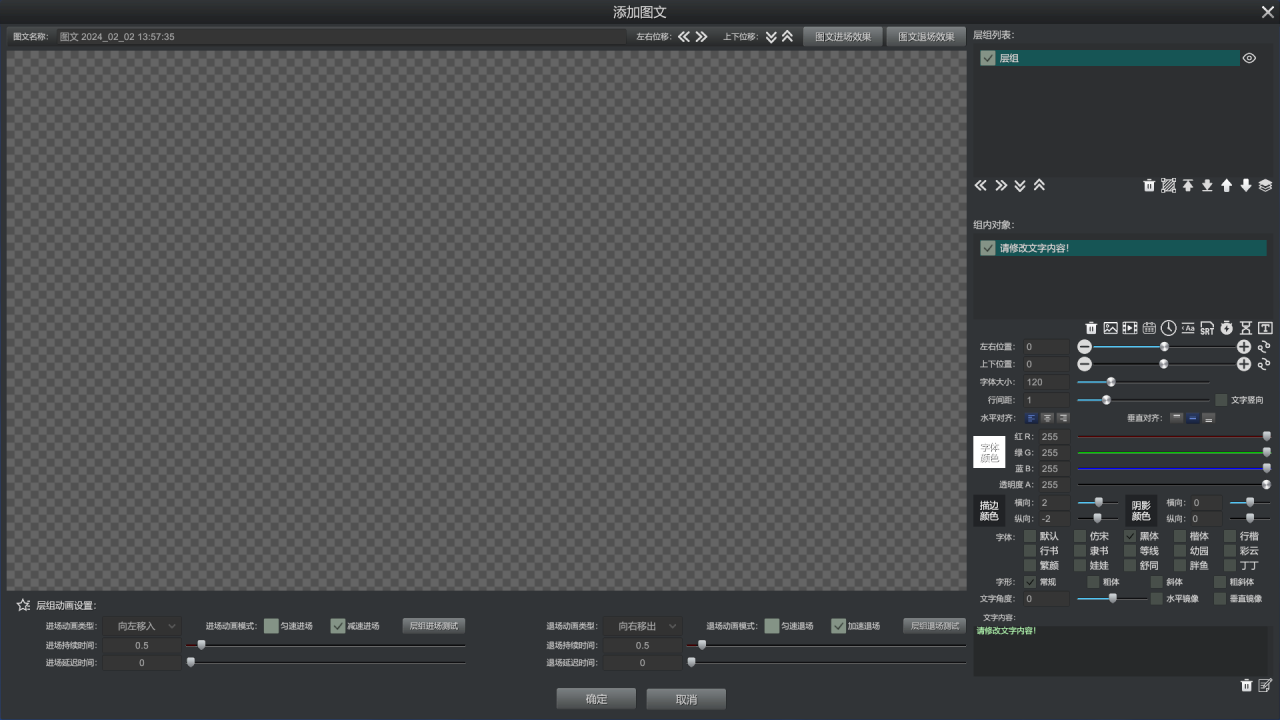Click the link icon for 左右位置

tap(1264, 346)
